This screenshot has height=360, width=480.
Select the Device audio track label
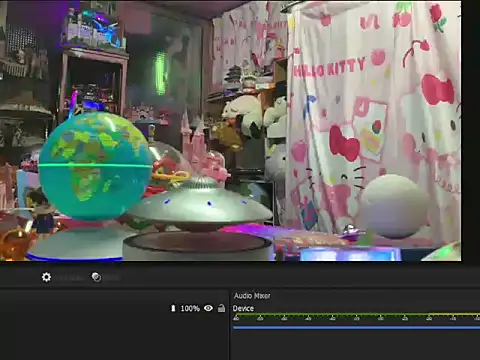[243, 308]
